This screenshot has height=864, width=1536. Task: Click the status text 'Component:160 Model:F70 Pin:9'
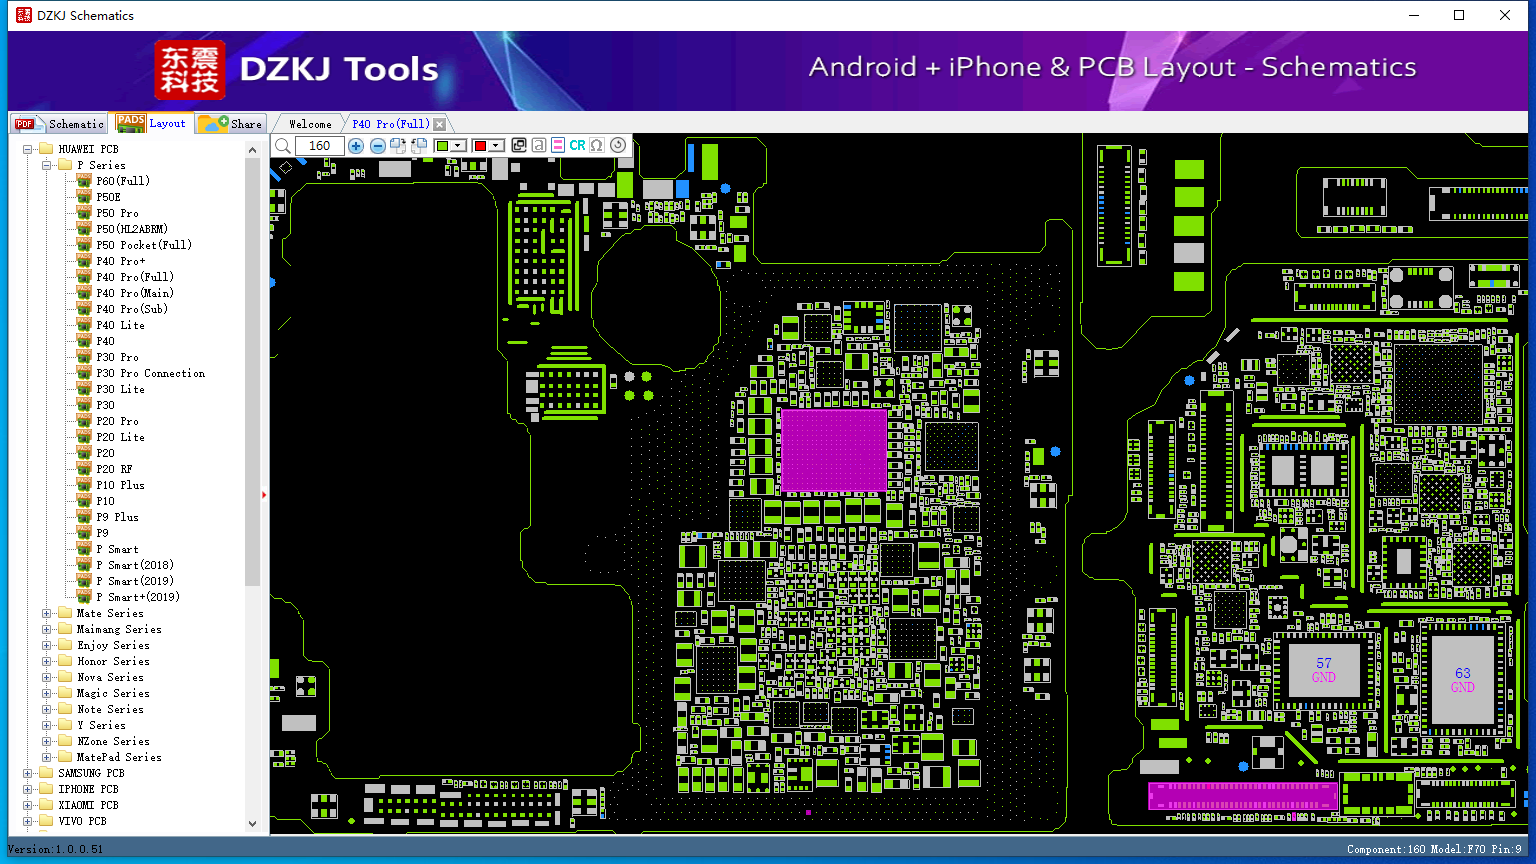click(x=1434, y=849)
